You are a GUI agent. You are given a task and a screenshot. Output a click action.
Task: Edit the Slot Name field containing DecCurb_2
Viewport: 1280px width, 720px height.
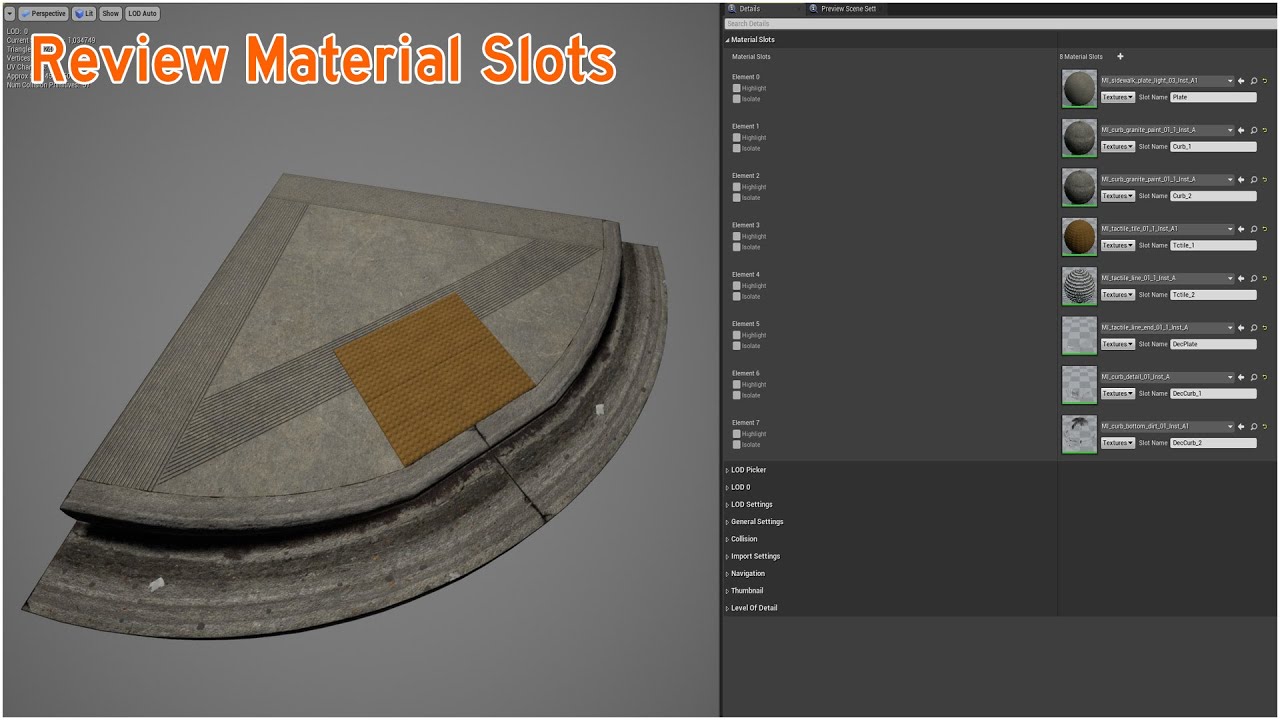tap(1213, 443)
